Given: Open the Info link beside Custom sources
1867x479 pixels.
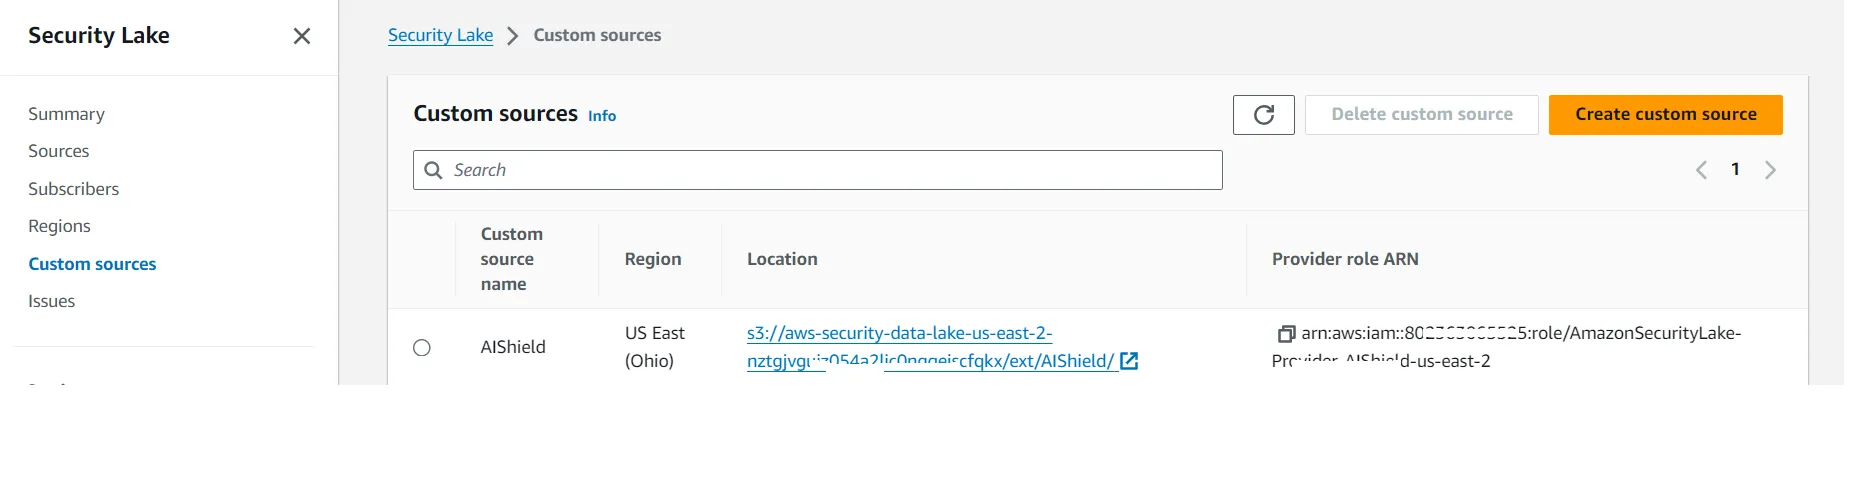Looking at the screenshot, I should 602,116.
